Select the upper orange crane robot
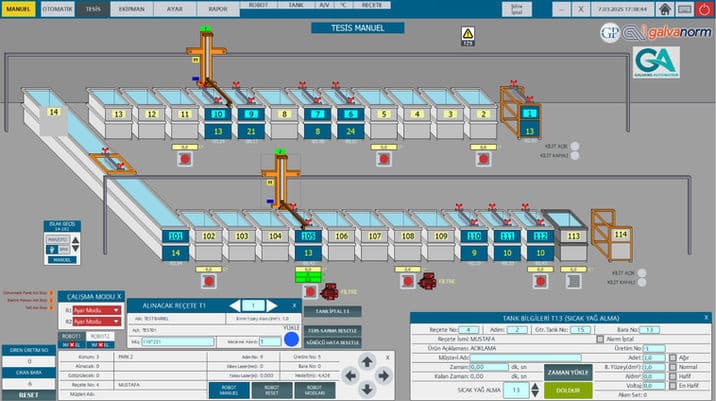The image size is (716, 401). tap(207, 57)
